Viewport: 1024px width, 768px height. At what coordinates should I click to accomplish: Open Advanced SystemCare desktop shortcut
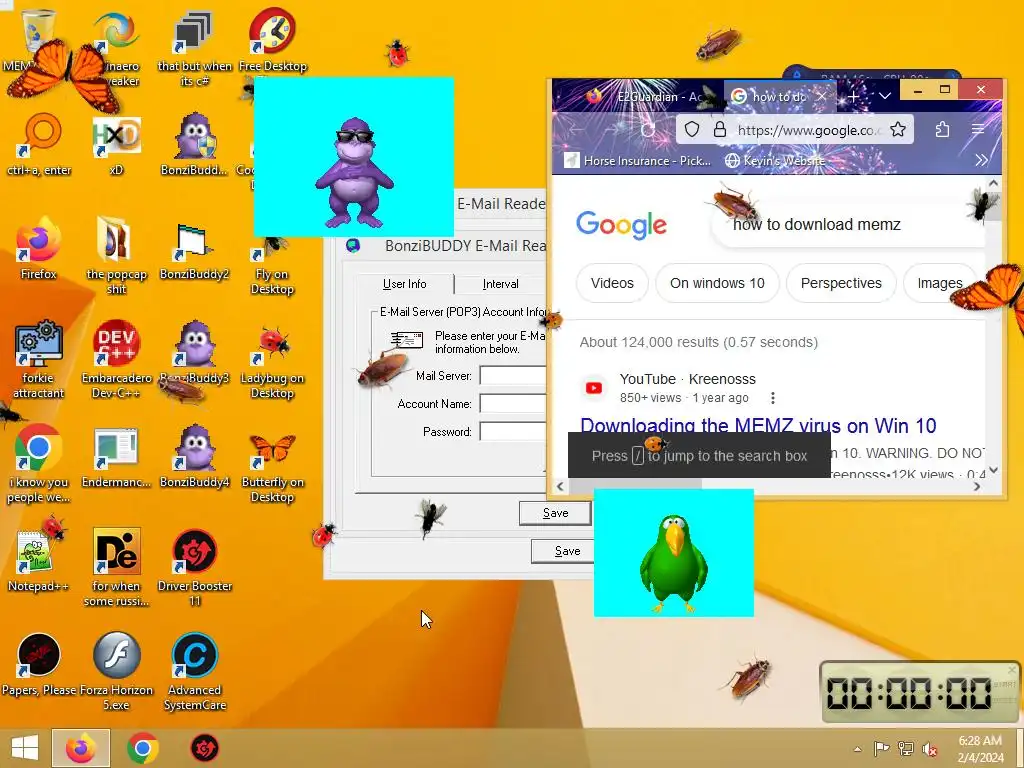195,670
